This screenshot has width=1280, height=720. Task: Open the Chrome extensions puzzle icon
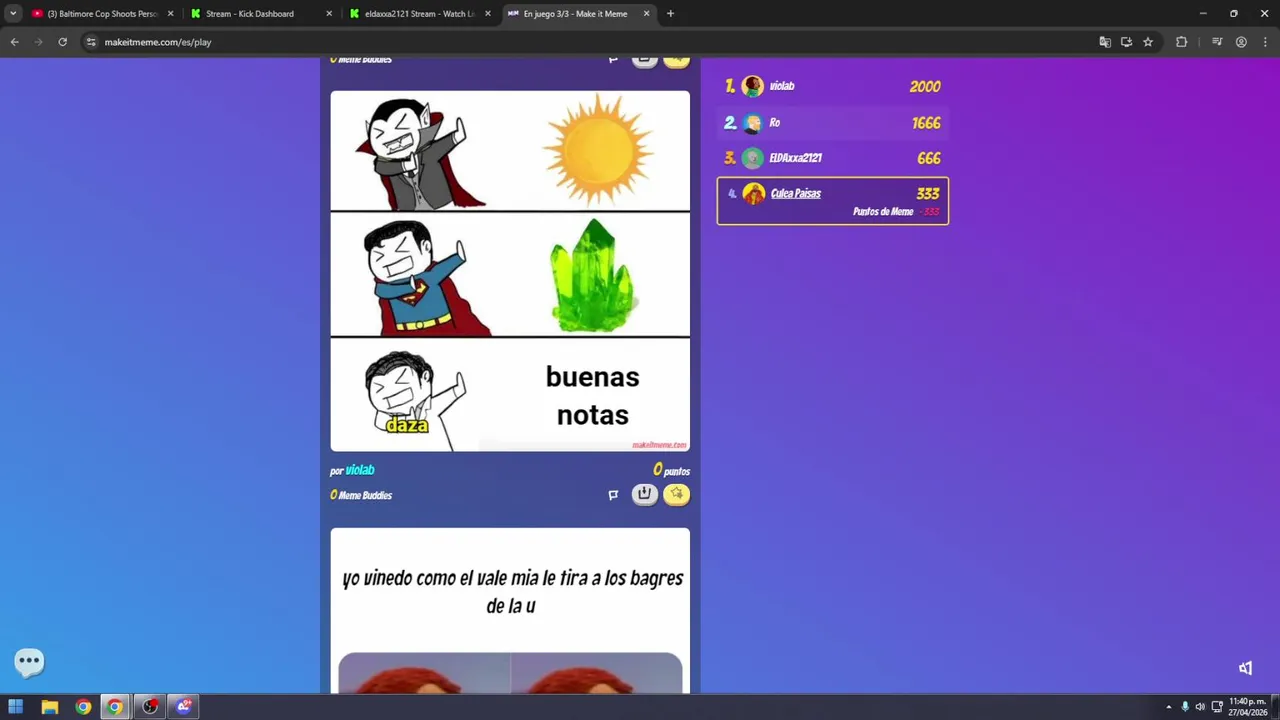point(1181,42)
